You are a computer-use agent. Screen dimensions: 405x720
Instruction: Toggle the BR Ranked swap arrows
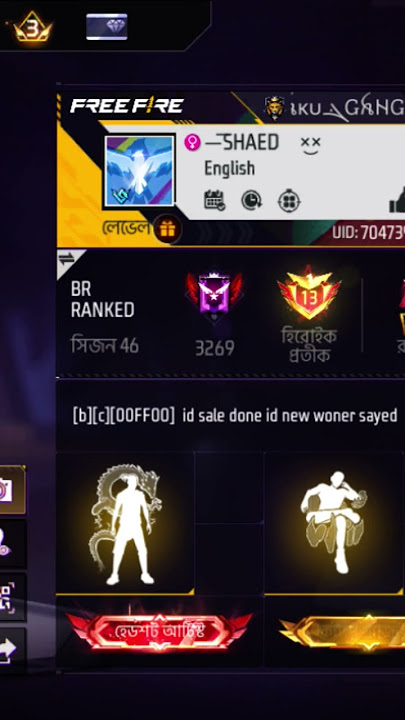coord(66,259)
